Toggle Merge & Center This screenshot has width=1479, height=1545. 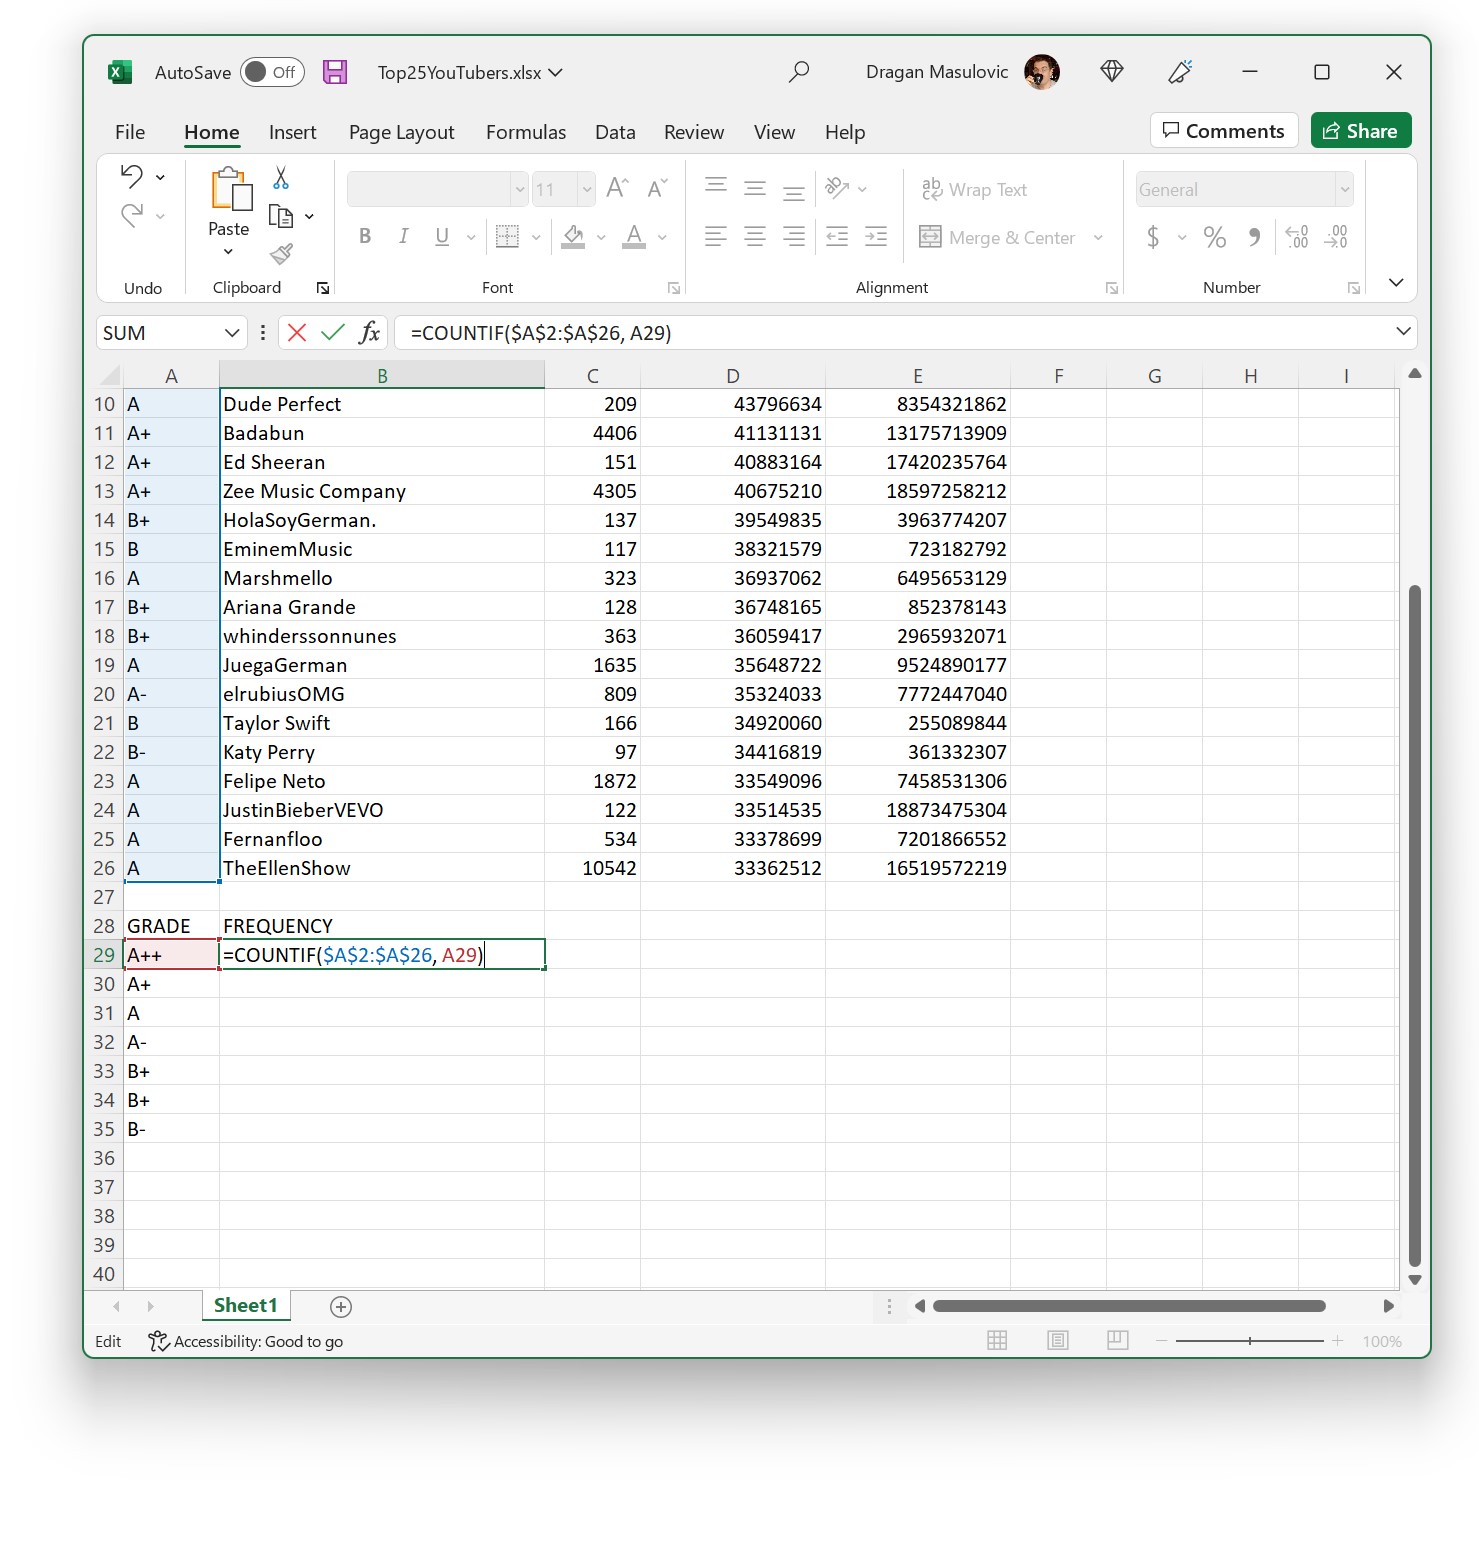point(997,237)
